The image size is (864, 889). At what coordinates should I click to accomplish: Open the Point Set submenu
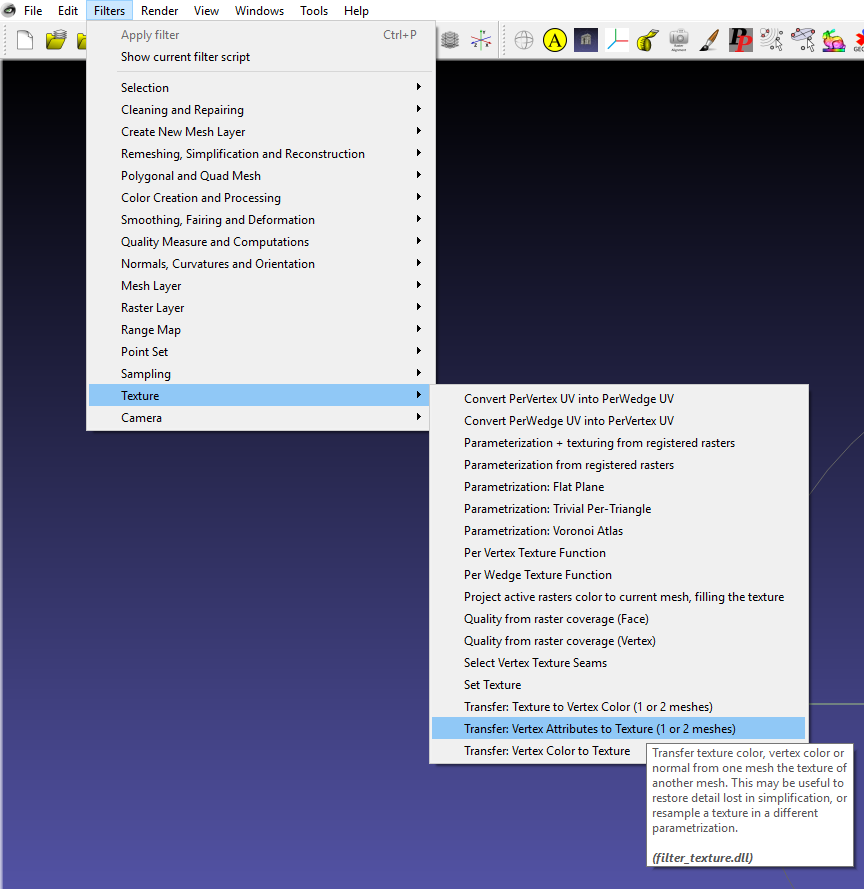(259, 352)
